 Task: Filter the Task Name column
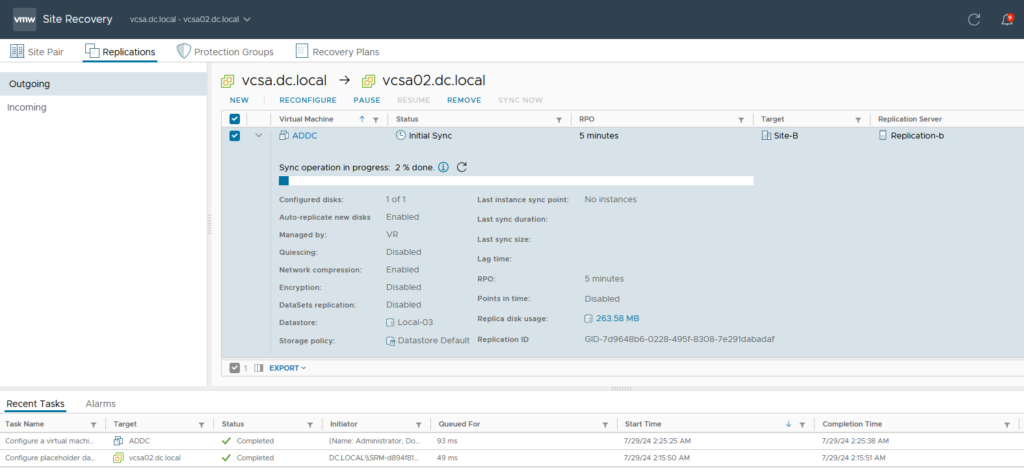pyautogui.click(x=93, y=424)
